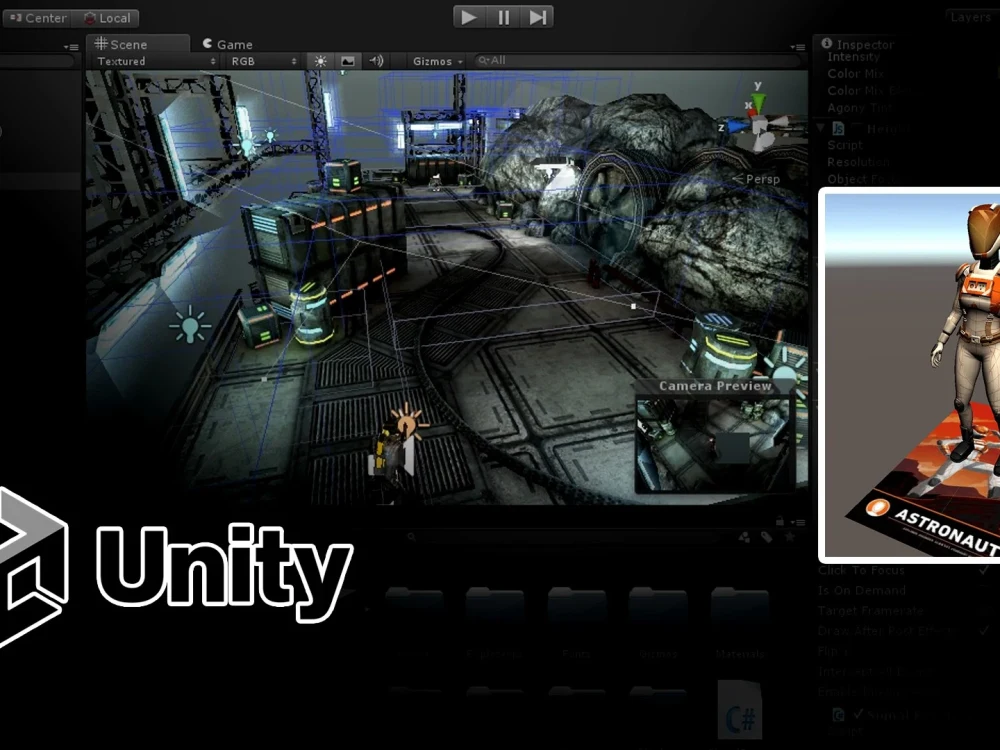Viewport: 1000px width, 750px height.
Task: Click the Js script component icon
Action: pyautogui.click(x=838, y=128)
